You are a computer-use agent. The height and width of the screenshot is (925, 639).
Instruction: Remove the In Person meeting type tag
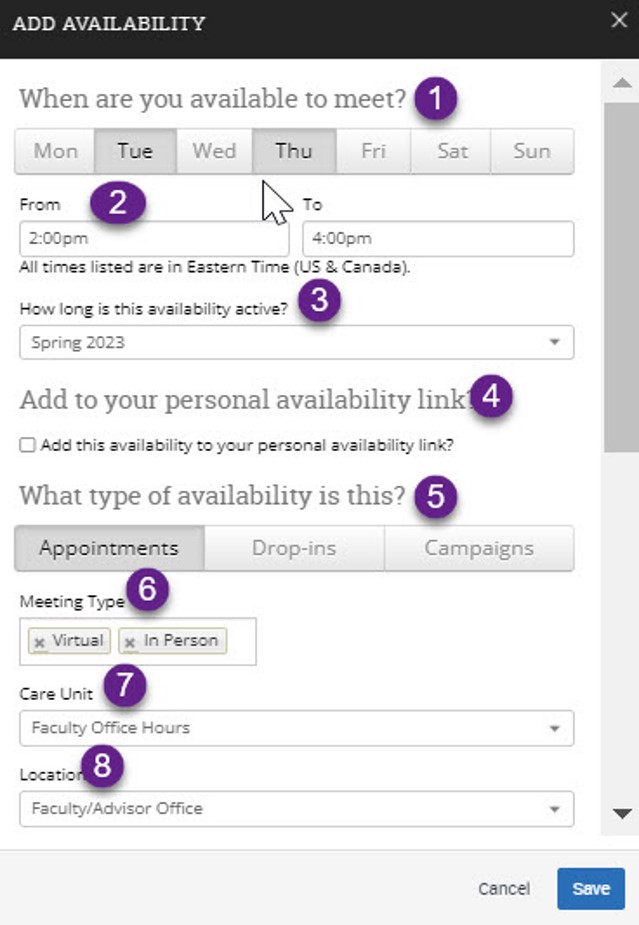[130, 642]
